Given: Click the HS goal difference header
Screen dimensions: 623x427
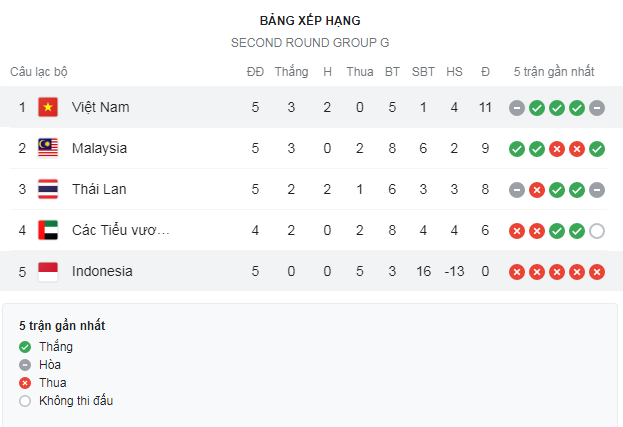Looking at the screenshot, I should point(454,72).
